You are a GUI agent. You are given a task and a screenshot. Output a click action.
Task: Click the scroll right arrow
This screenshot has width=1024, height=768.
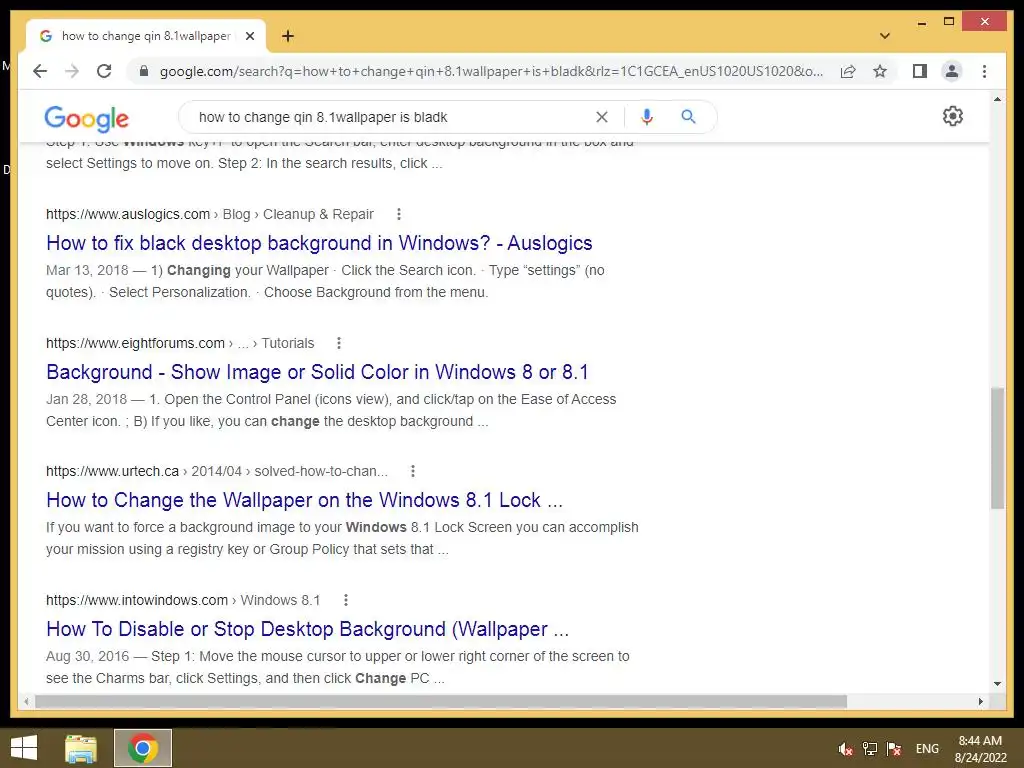[981, 701]
